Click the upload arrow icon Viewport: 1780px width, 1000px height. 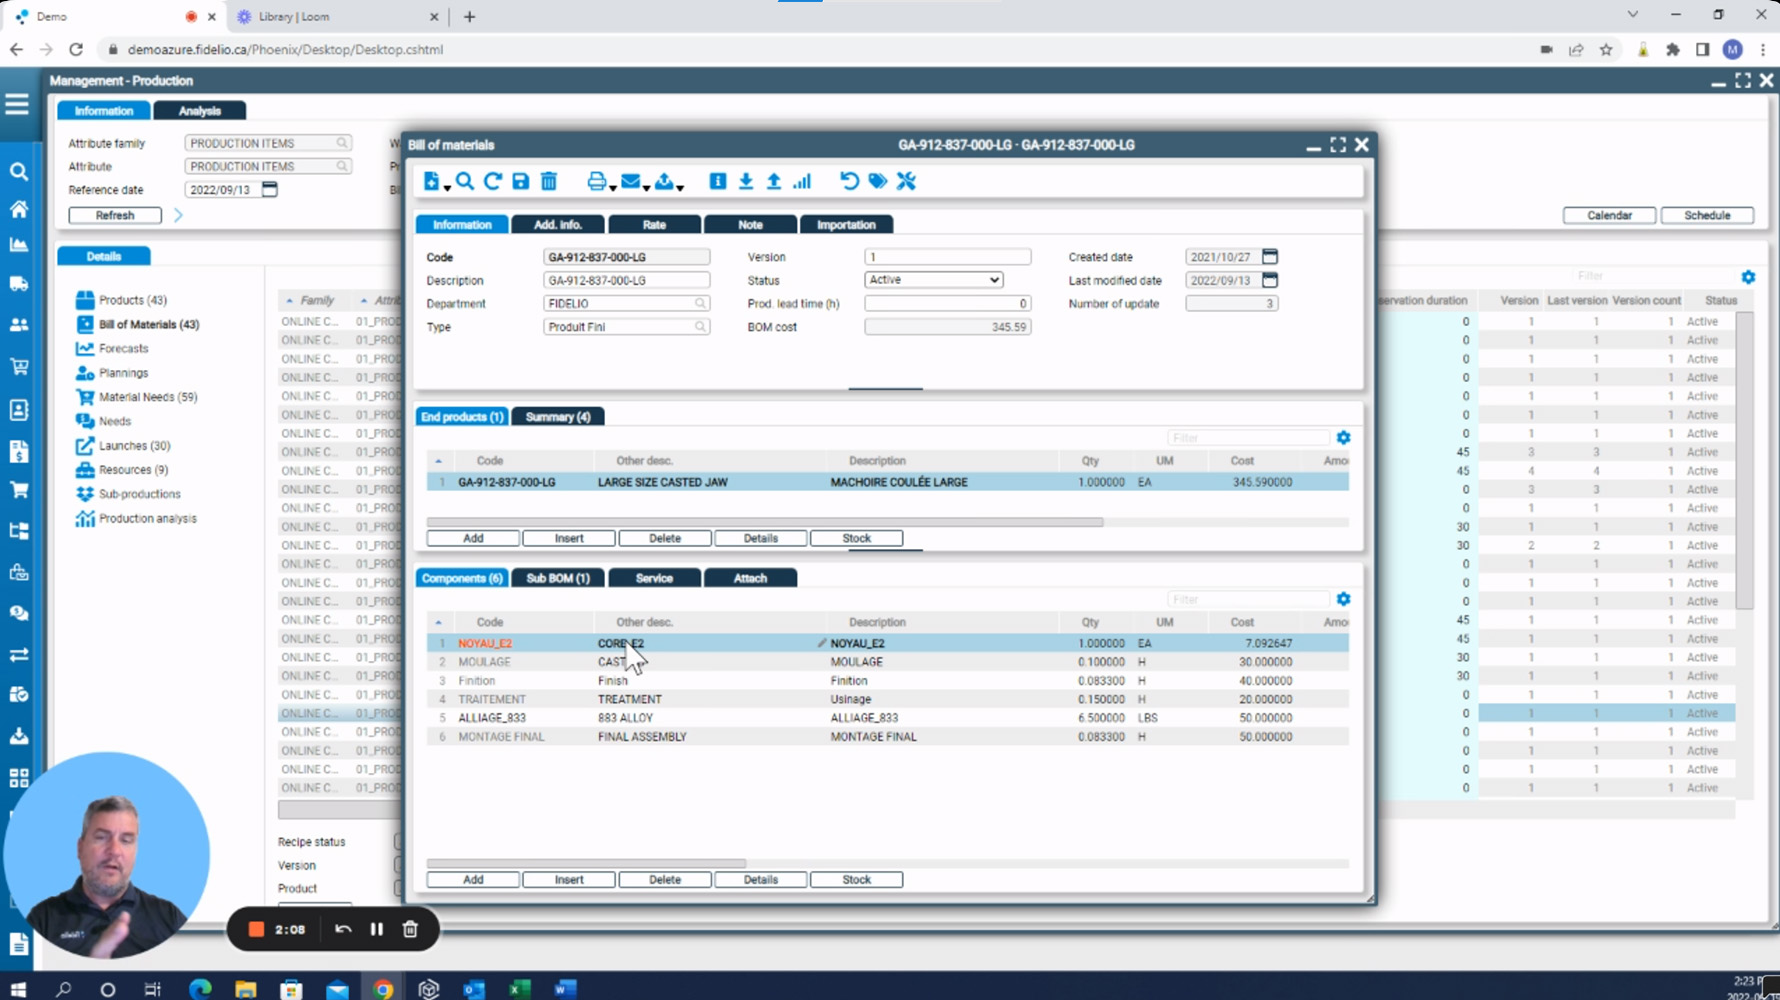[x=774, y=181]
